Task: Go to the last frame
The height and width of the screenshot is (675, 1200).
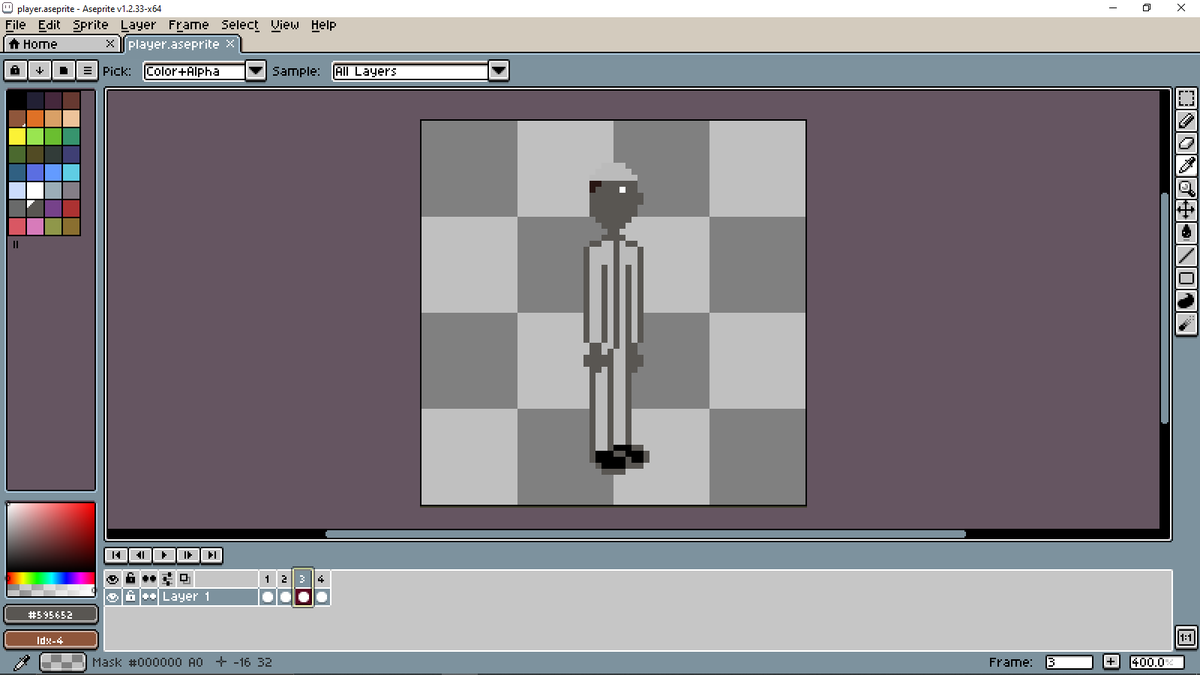Action: [x=211, y=555]
